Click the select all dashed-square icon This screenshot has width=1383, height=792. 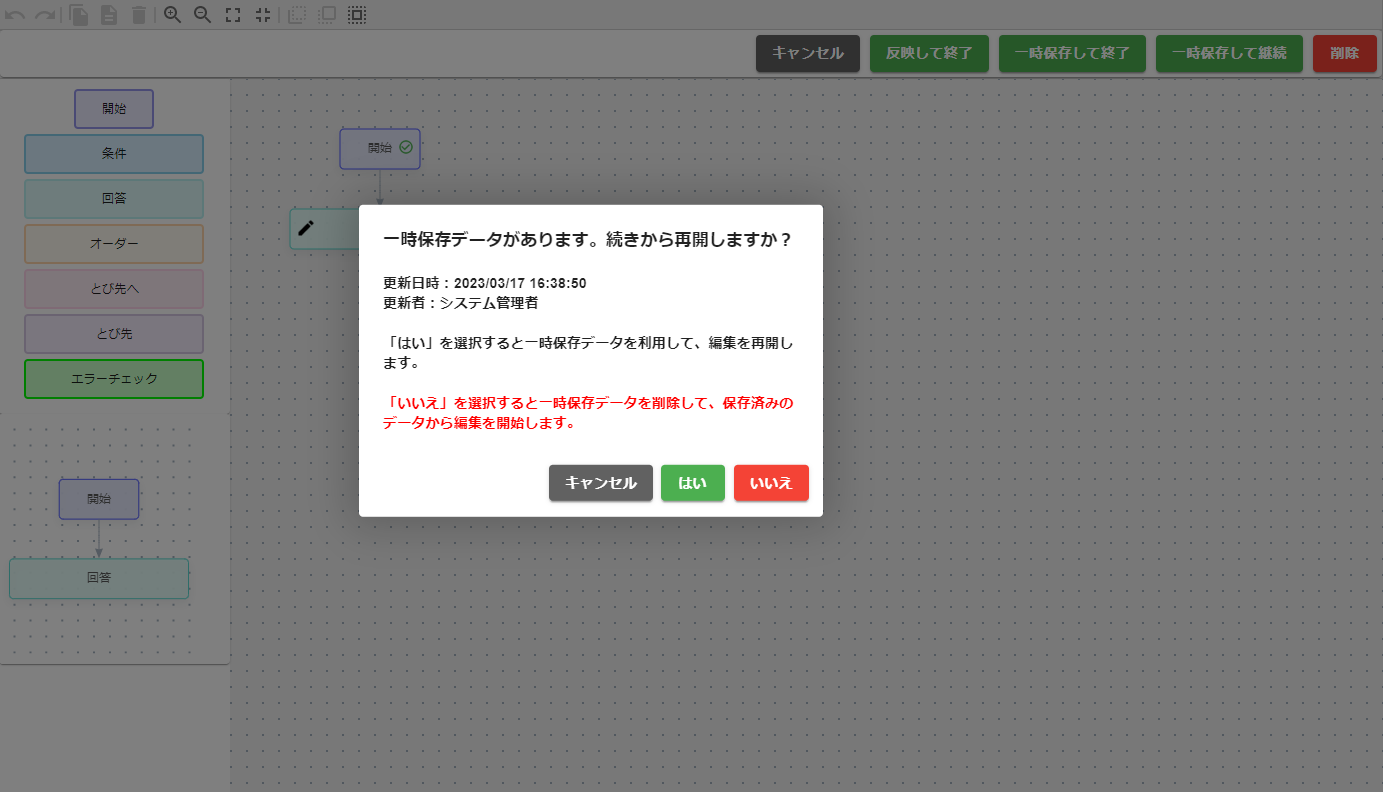[x=357, y=15]
